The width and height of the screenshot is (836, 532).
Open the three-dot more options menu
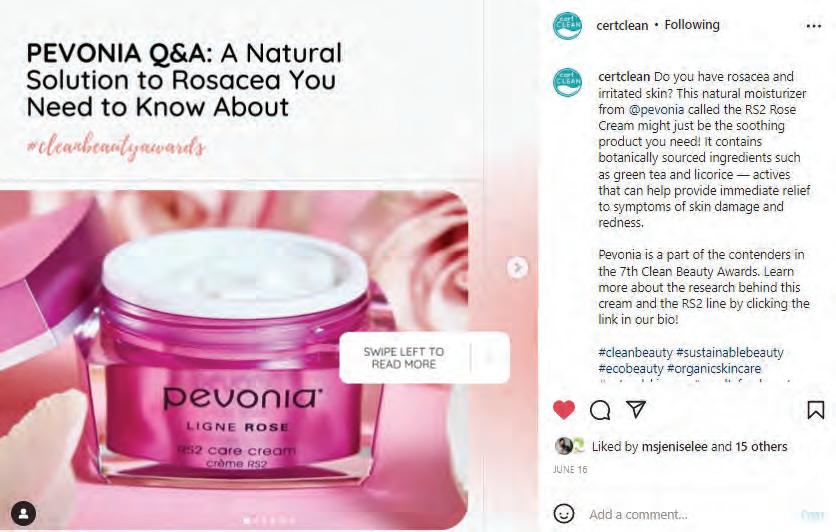pyautogui.click(x=814, y=26)
